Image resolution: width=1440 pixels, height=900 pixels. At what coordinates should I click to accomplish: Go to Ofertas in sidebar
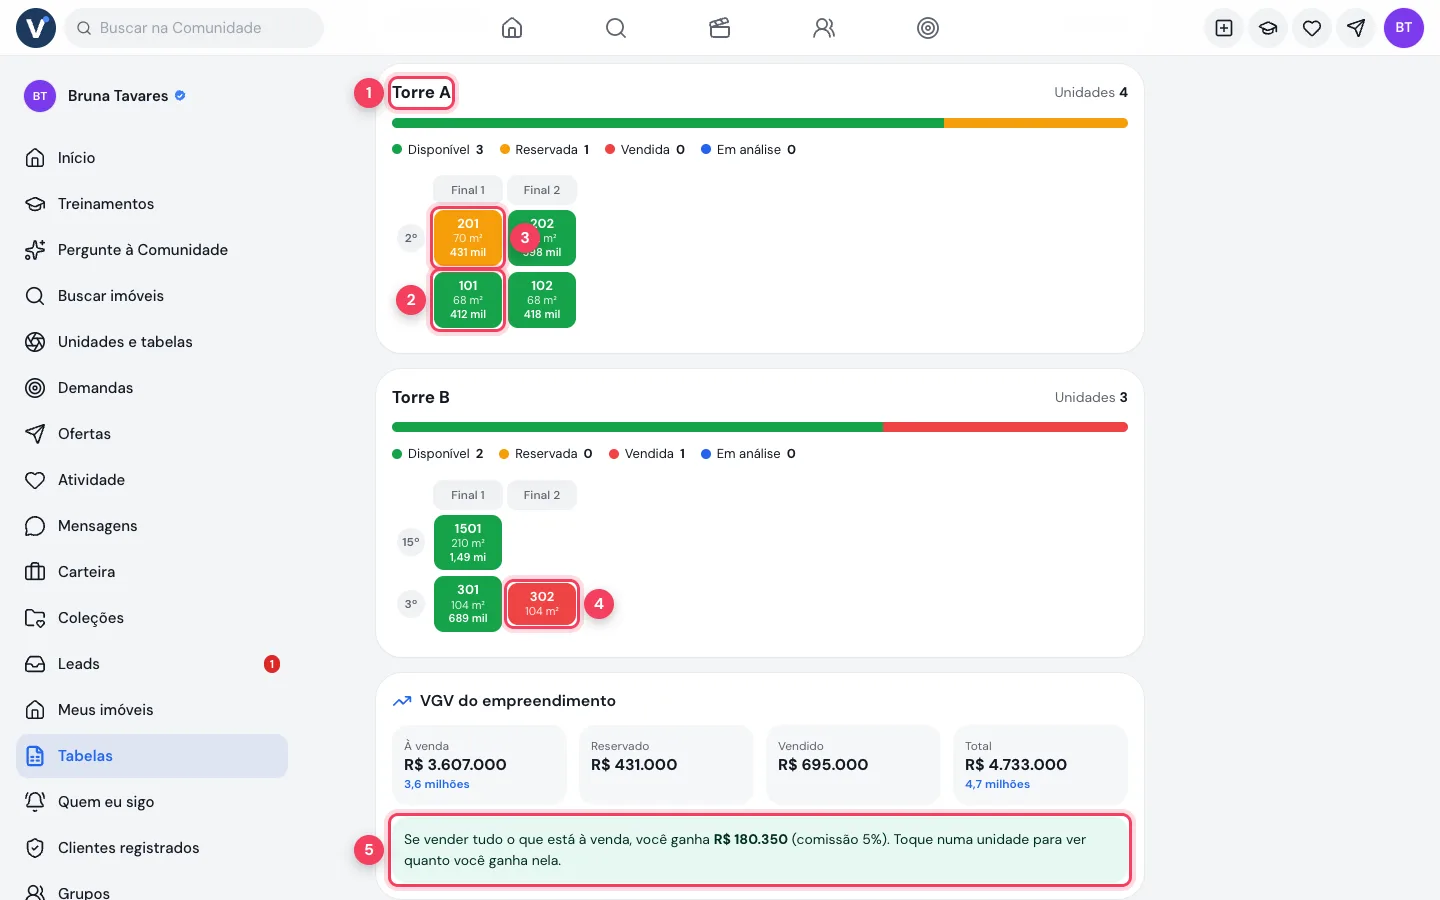point(152,434)
